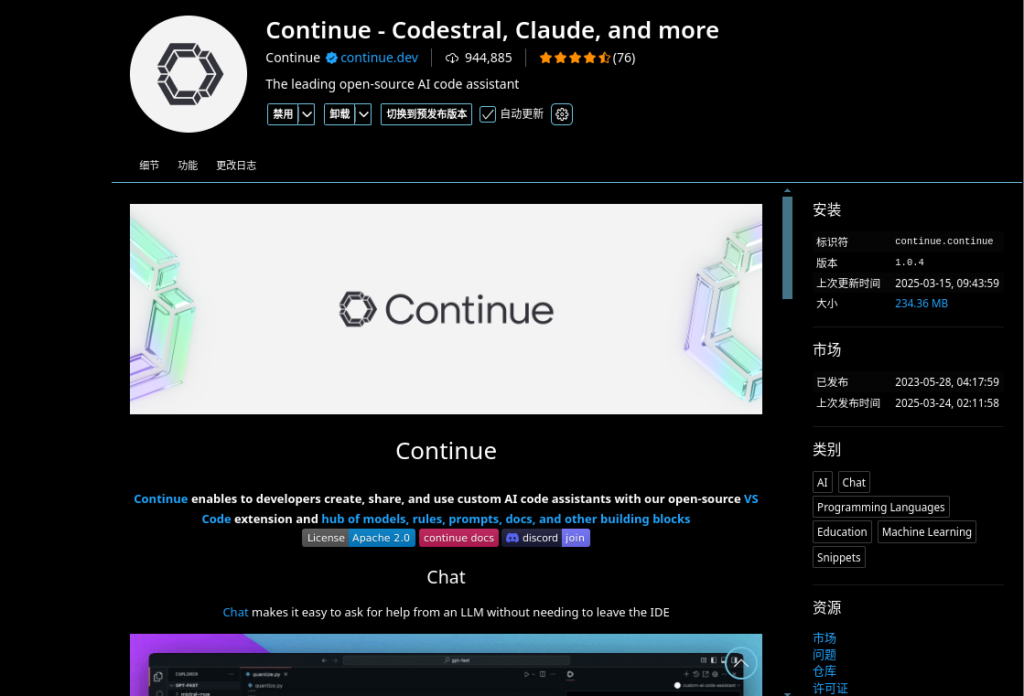Click the 资源 section heading

point(827,607)
